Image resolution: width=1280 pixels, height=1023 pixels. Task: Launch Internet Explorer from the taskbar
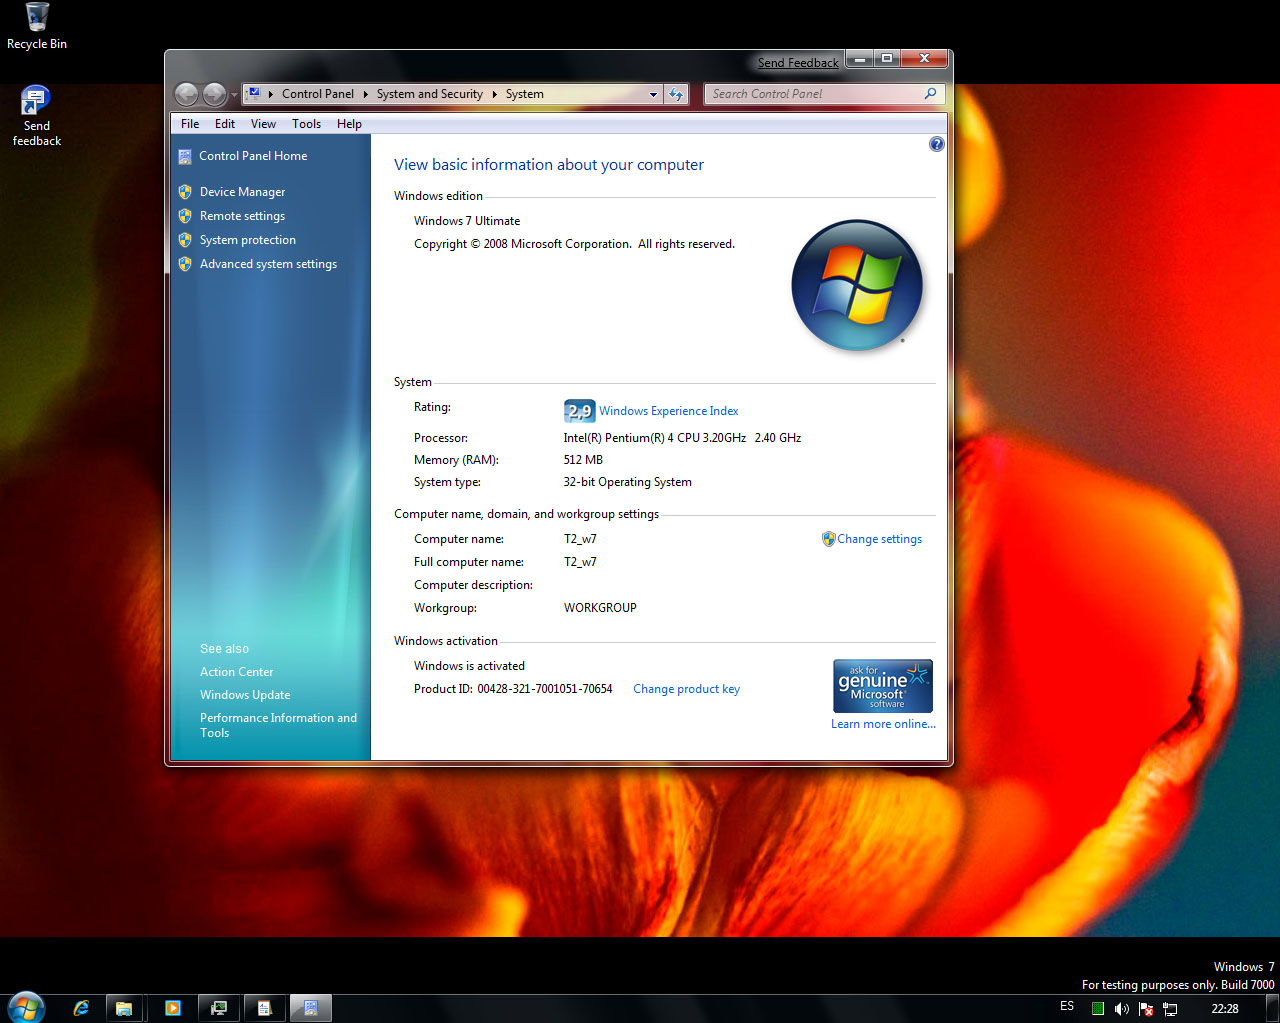click(x=81, y=1008)
